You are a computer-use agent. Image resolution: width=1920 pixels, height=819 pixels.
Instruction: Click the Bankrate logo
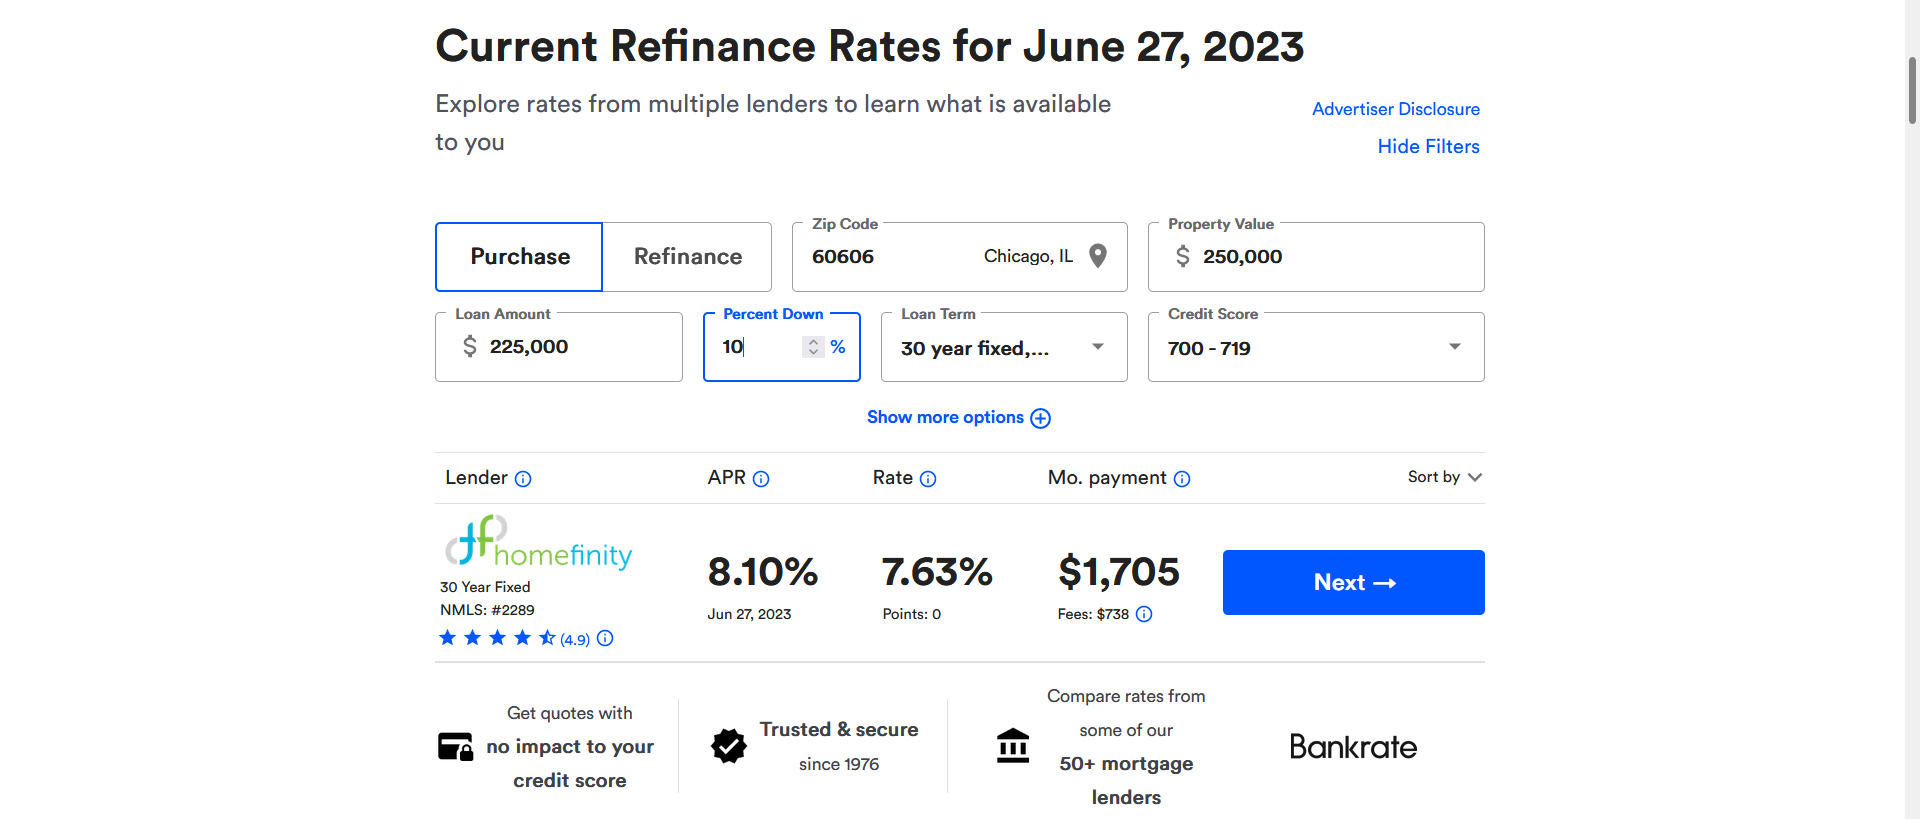click(x=1353, y=747)
